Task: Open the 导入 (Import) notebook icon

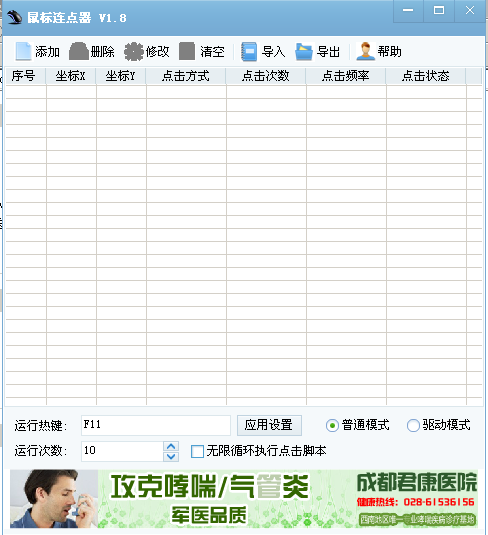Action: point(249,52)
